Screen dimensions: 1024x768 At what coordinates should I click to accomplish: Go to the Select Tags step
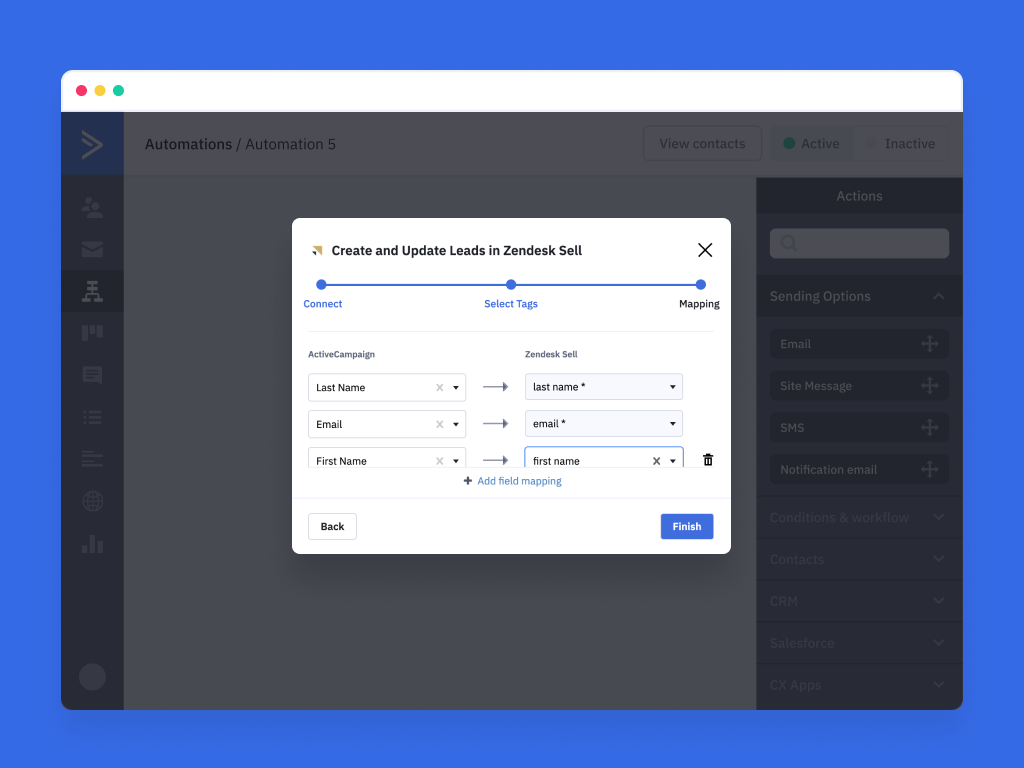click(x=511, y=285)
